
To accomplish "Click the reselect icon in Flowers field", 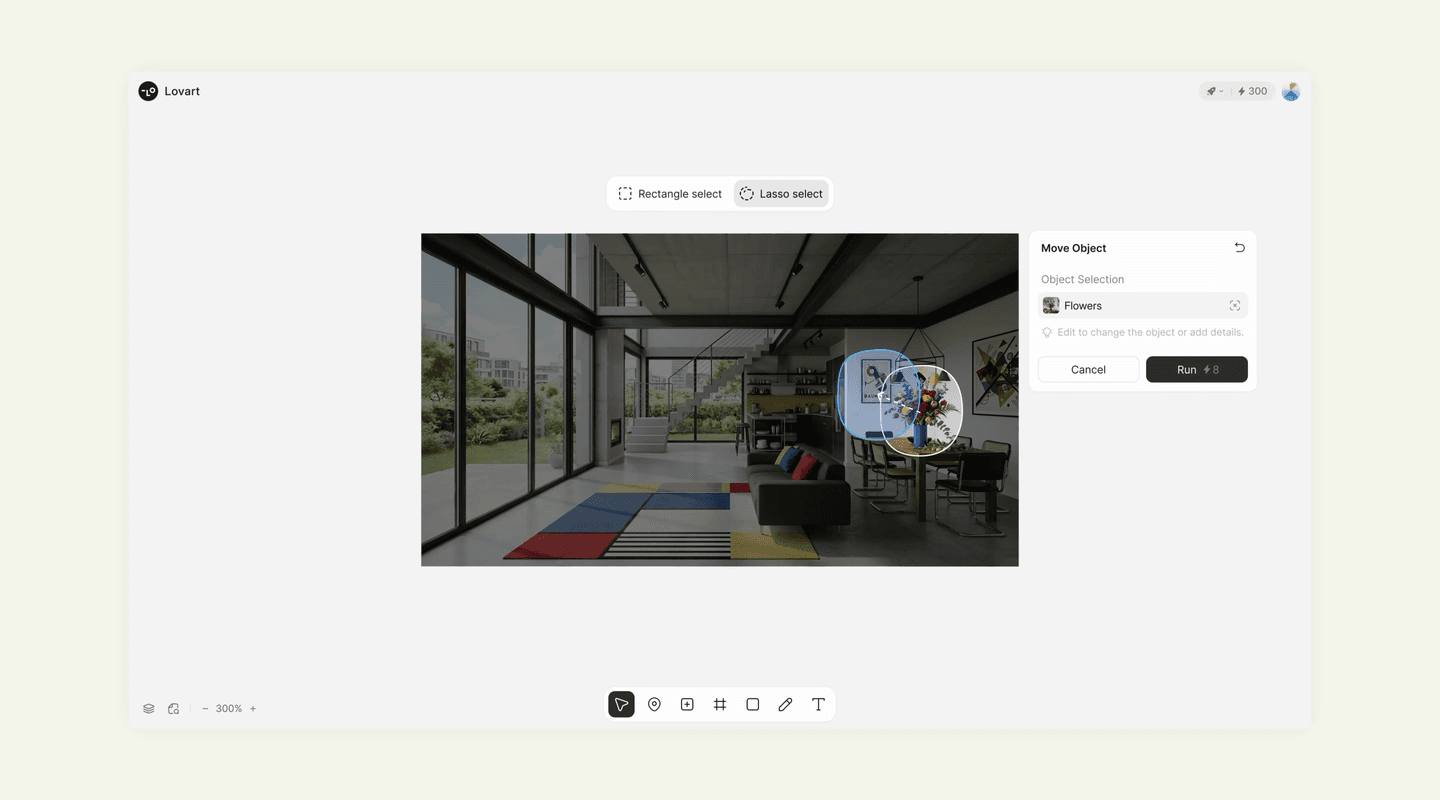I will (x=1235, y=306).
